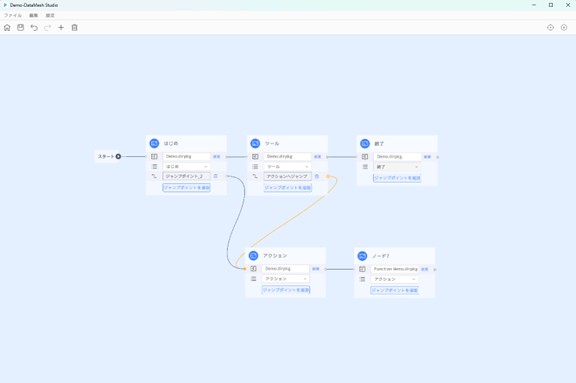This screenshot has height=383, width=576.
Task: Click the blue icon of the アクション node
Action: pos(253,256)
